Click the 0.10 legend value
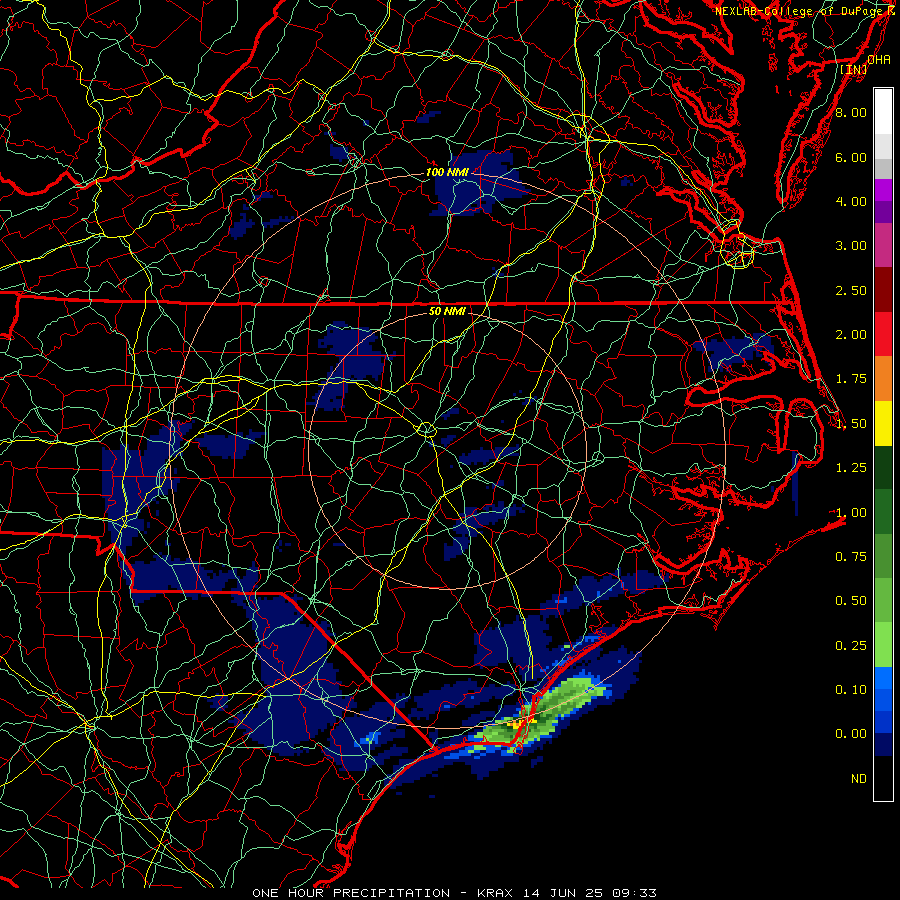Screen dimensions: 900x900 click(851, 690)
